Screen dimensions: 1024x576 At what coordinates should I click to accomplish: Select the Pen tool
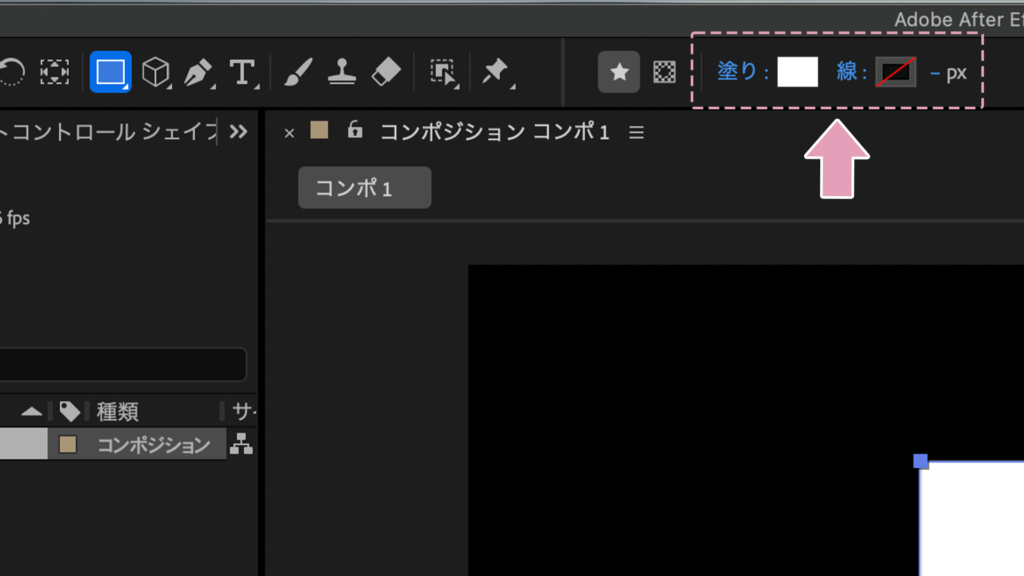199,72
